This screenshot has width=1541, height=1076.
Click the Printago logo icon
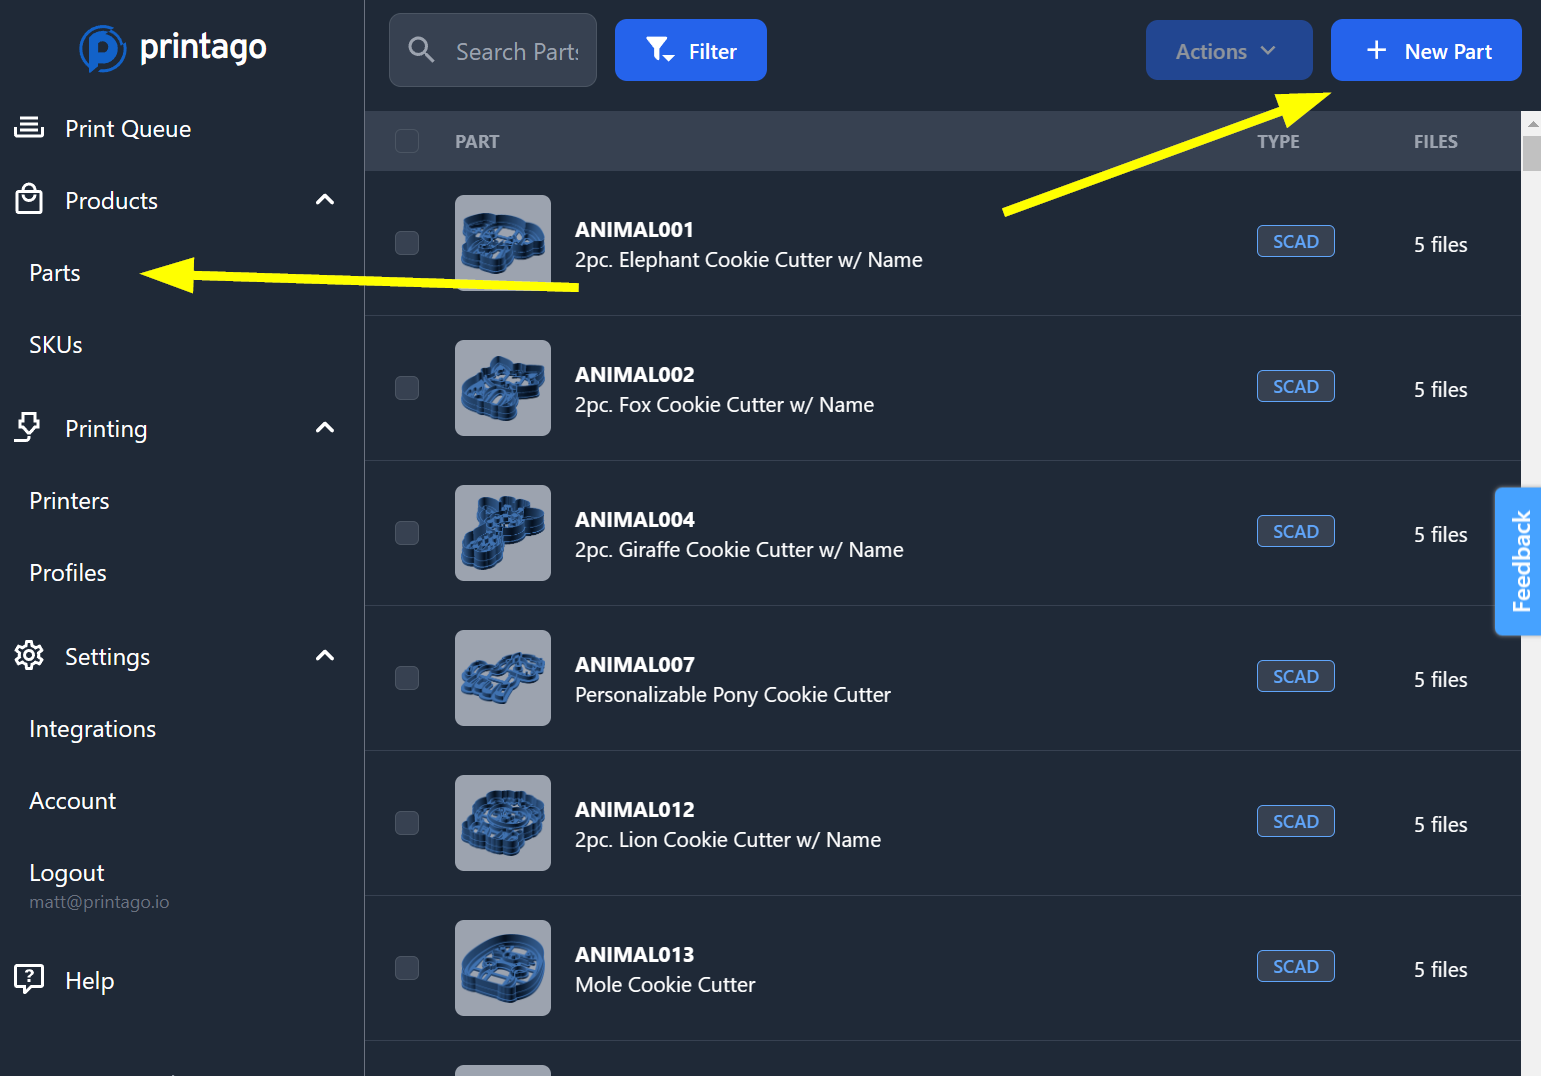pyautogui.click(x=102, y=48)
